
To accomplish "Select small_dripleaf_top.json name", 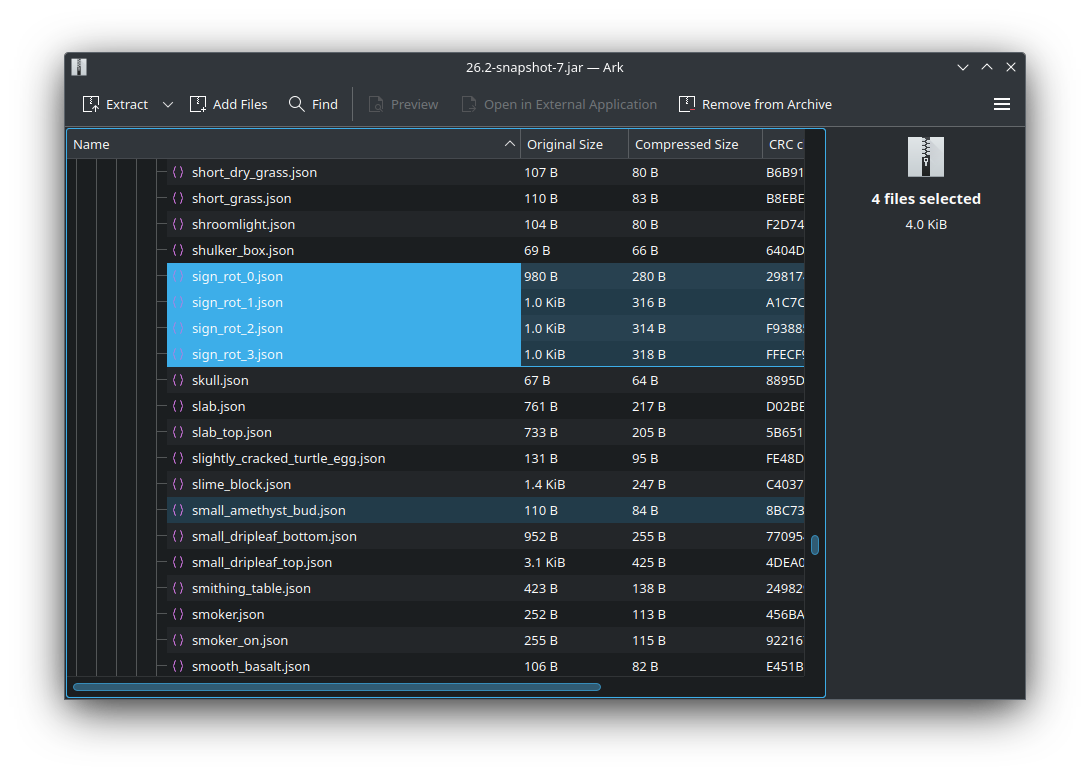I will [x=262, y=562].
